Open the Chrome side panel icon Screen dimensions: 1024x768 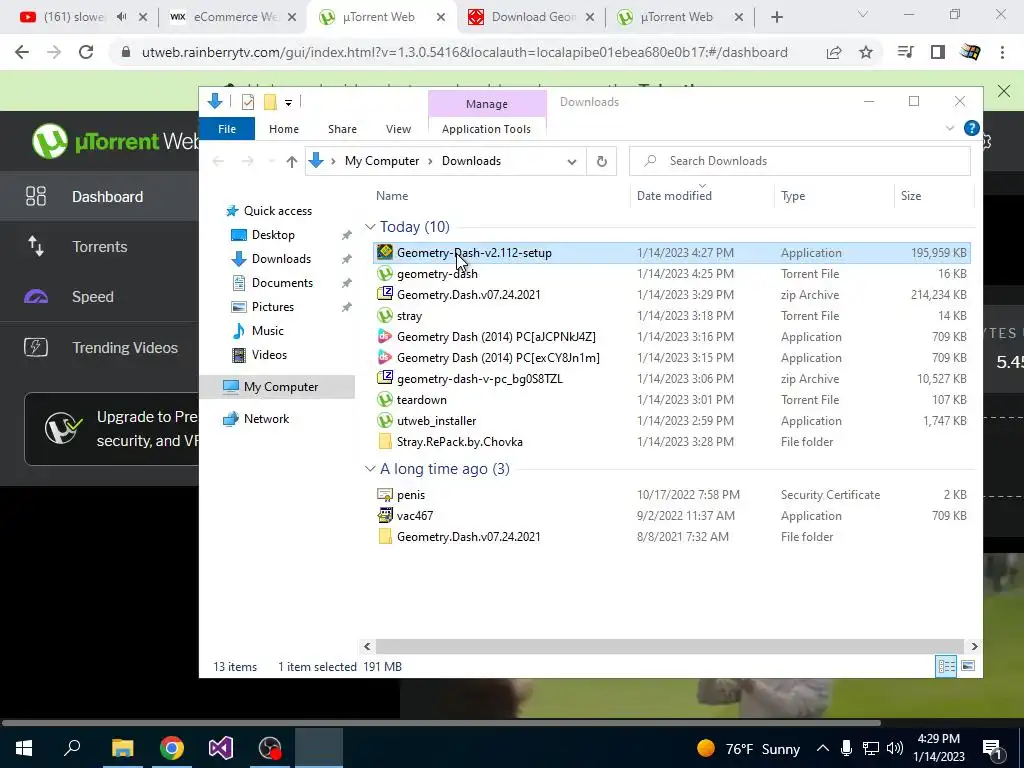938,52
